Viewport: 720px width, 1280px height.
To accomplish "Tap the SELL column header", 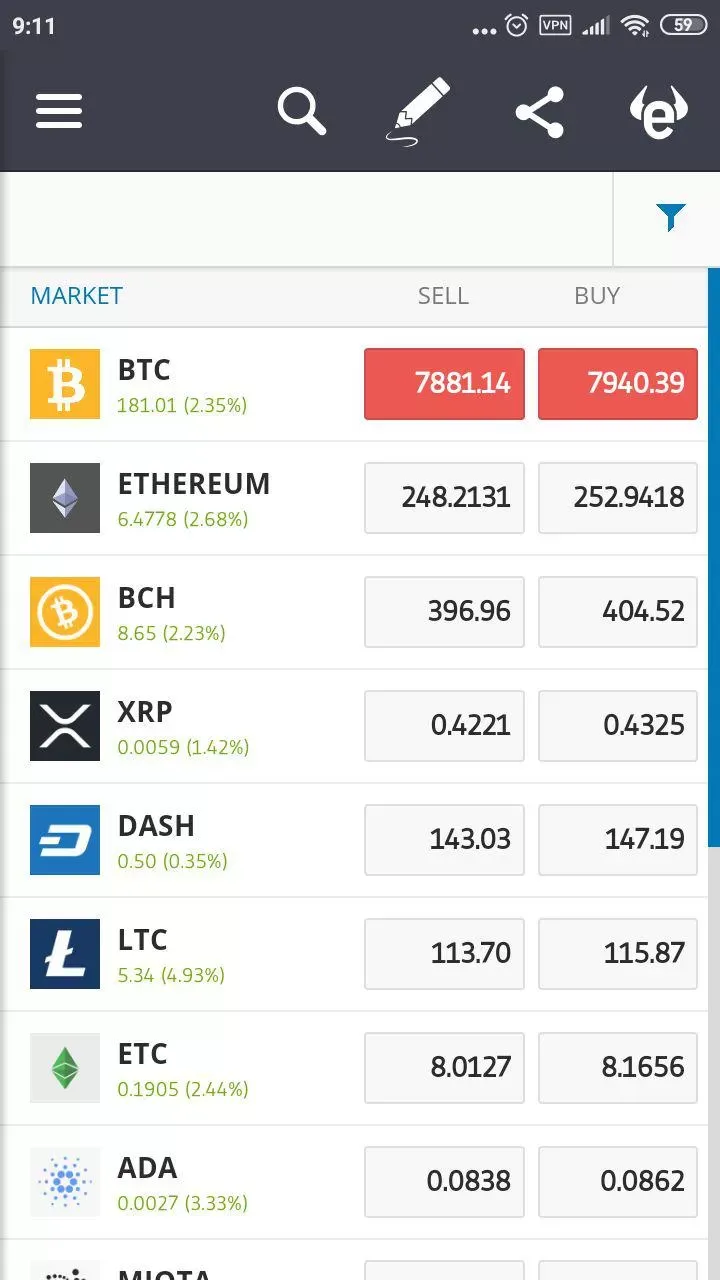I will pos(443,296).
